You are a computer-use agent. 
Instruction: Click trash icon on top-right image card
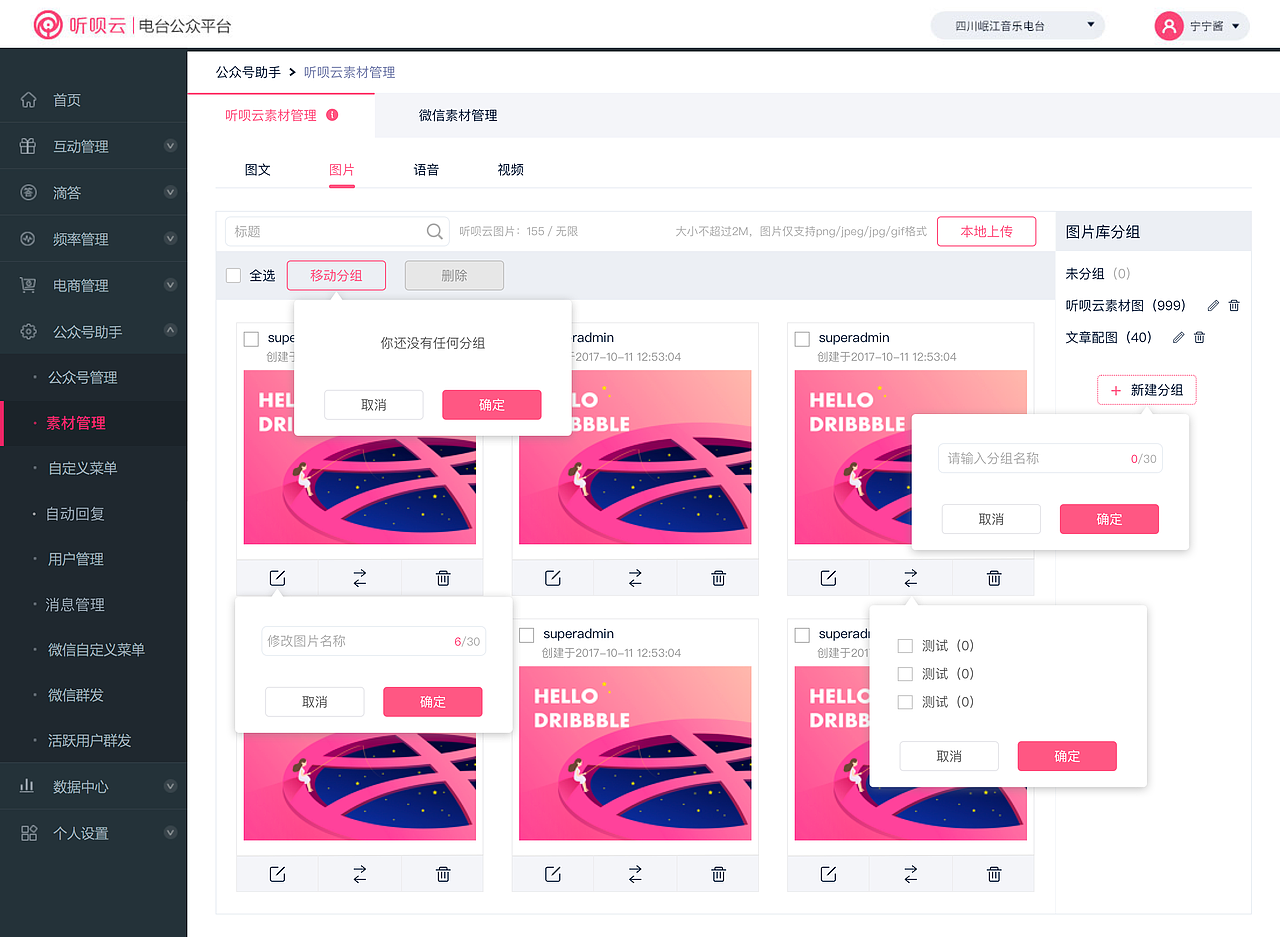[994, 578]
